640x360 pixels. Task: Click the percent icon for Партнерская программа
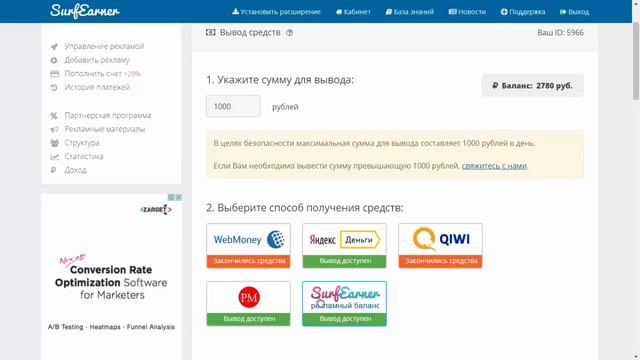click(x=54, y=116)
